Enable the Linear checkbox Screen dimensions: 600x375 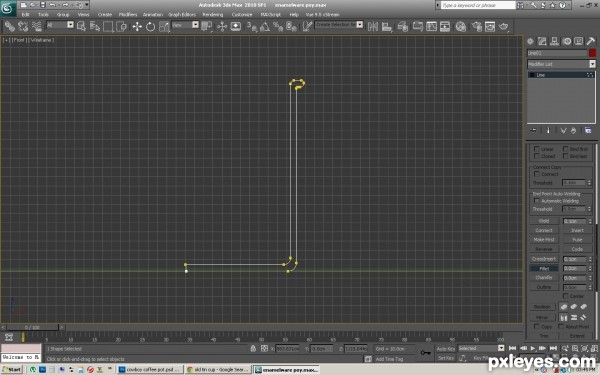coord(536,149)
